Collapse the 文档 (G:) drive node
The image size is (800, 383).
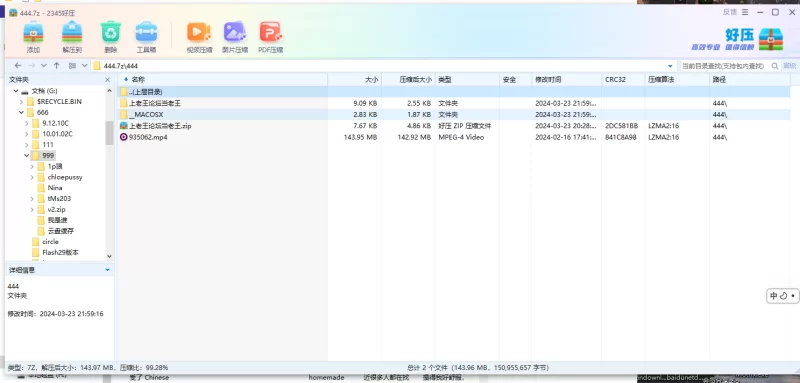pyautogui.click(x=15, y=91)
